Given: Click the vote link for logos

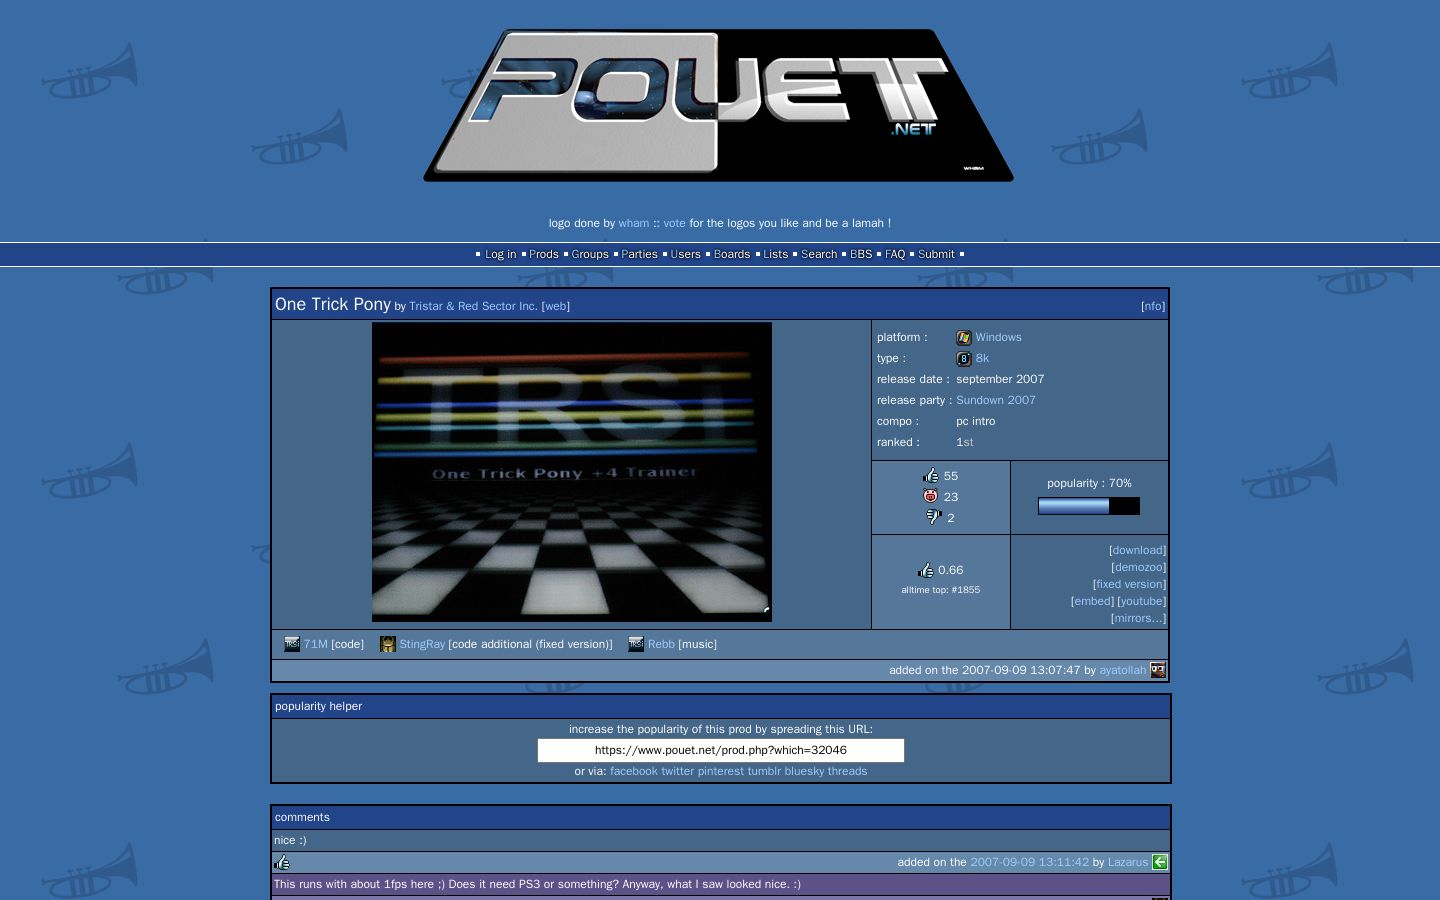Looking at the screenshot, I should 674,223.
